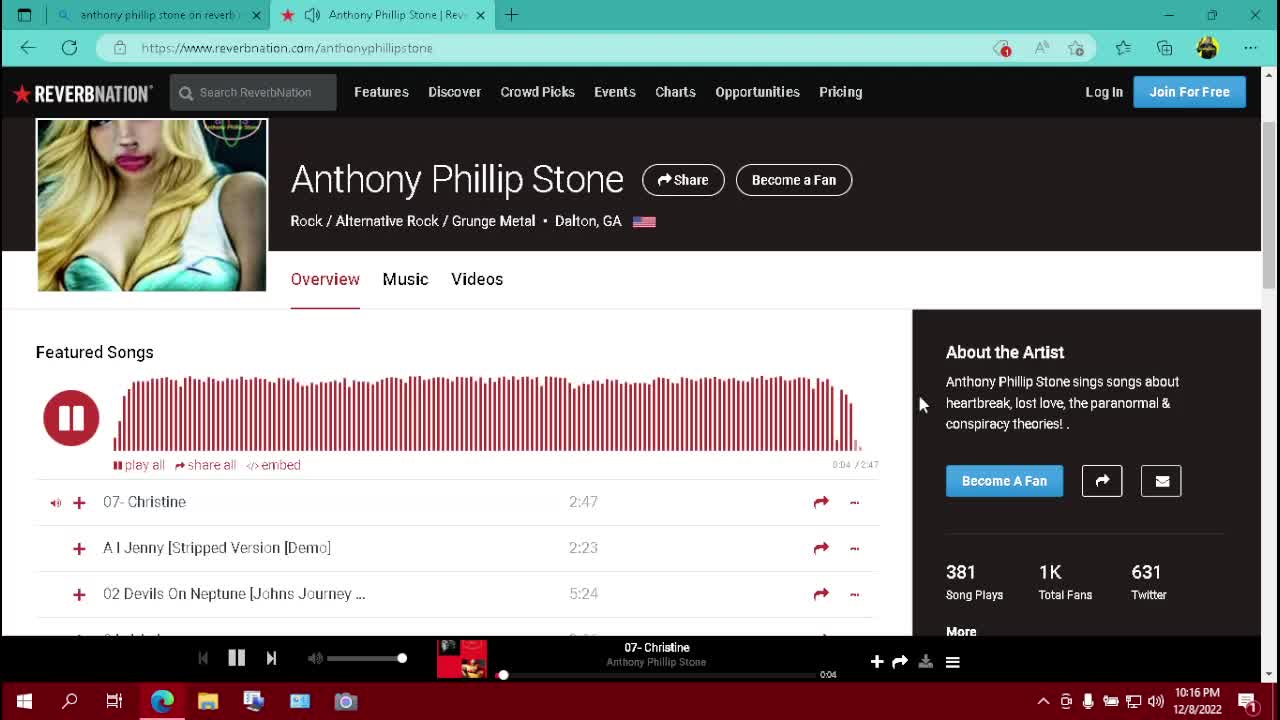Click the blue Become A Fan button
This screenshot has width=1280, height=720.
(x=1004, y=481)
